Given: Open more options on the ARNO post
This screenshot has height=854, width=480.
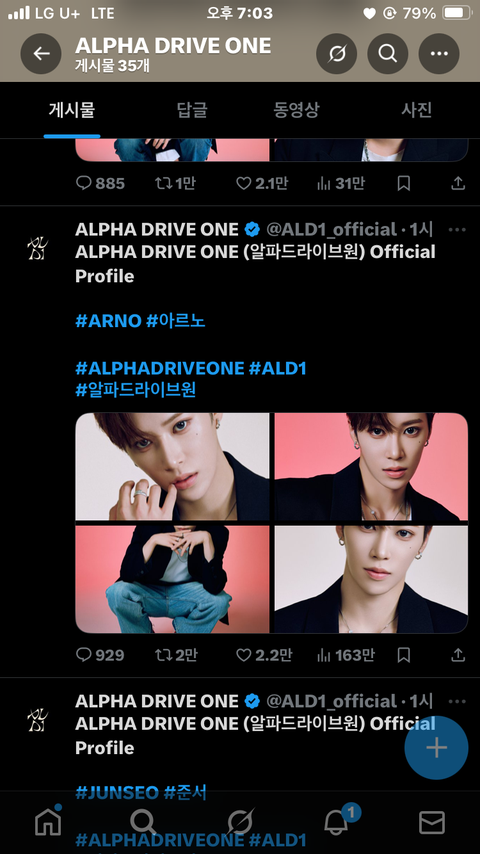Looking at the screenshot, I should point(457,230).
